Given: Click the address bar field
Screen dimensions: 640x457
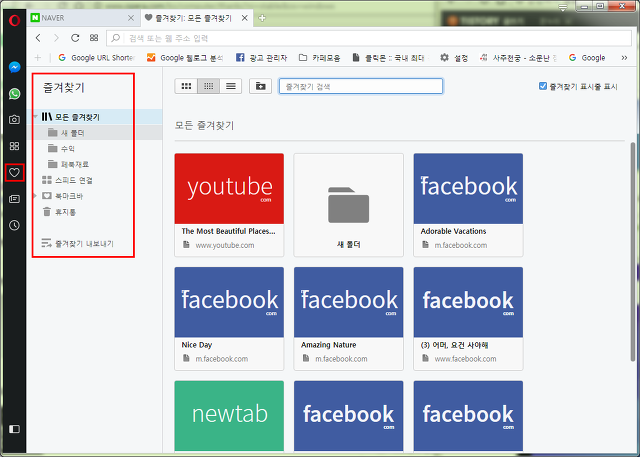Looking at the screenshot, I should tap(369, 38).
